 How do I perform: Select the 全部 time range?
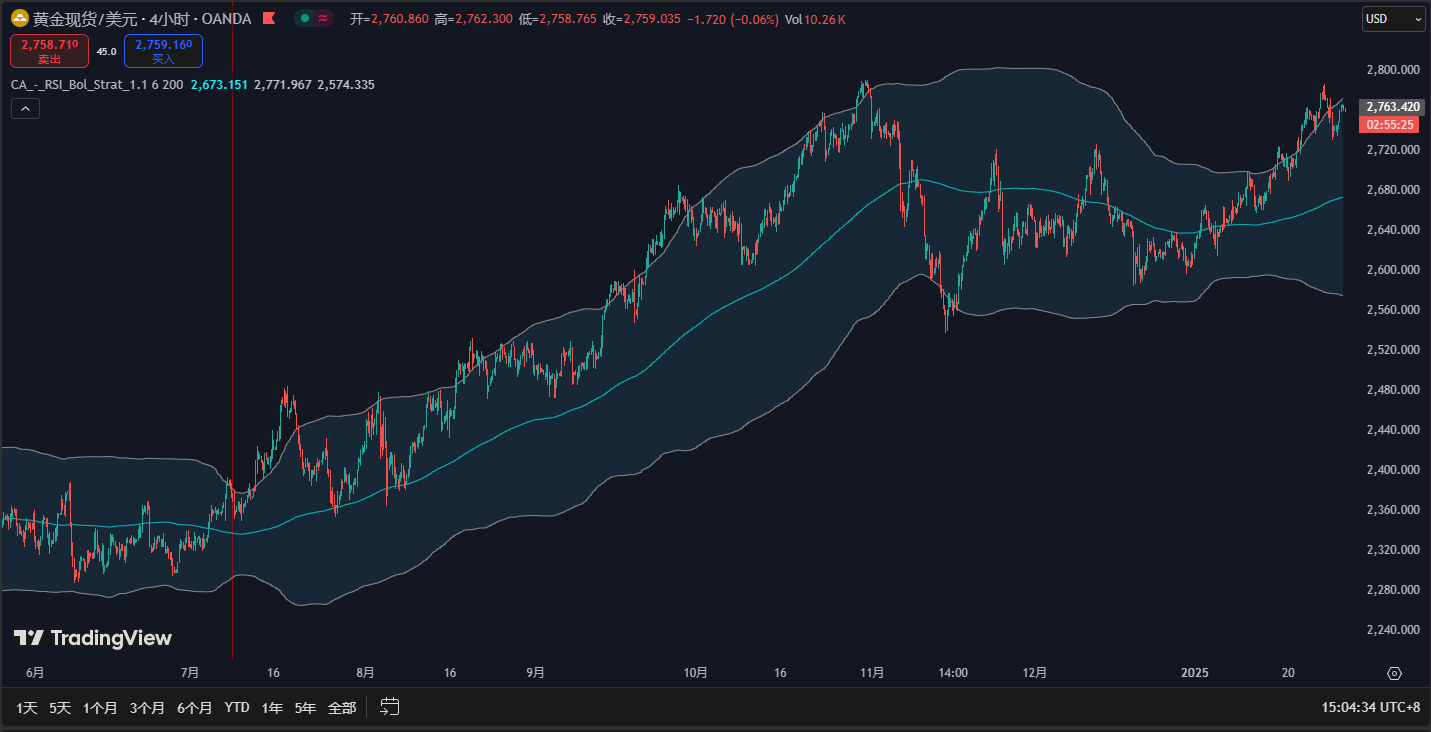[x=342, y=707]
